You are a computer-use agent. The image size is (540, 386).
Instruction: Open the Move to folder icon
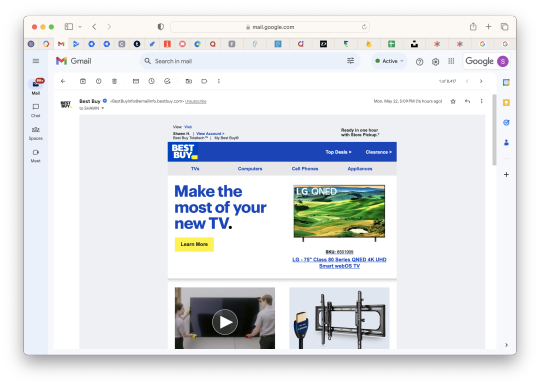click(189, 81)
